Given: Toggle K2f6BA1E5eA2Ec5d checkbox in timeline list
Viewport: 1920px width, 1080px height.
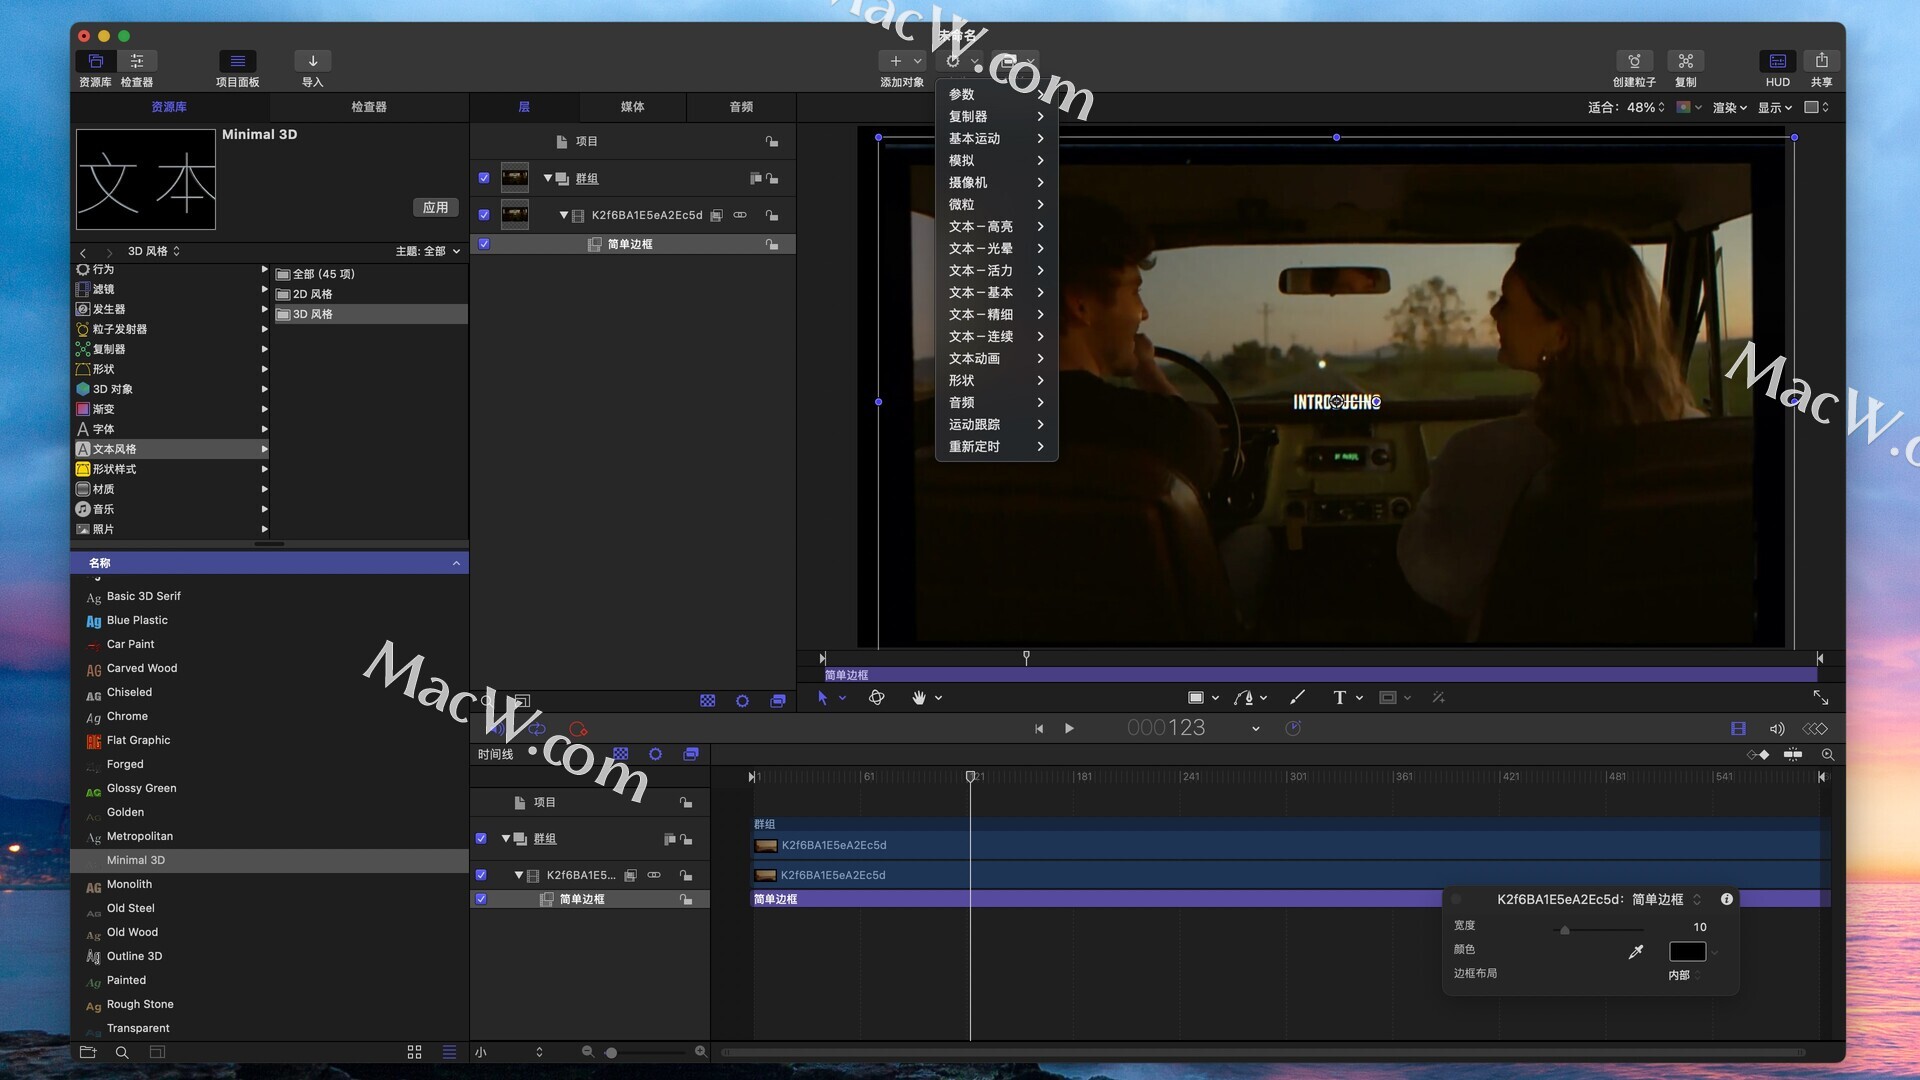Looking at the screenshot, I should pyautogui.click(x=481, y=875).
